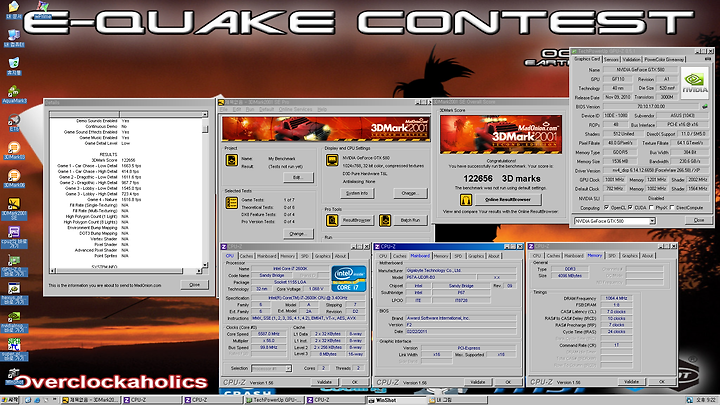Open the WinShot taskbar button
This screenshot has width=720, height=405.
pos(395,400)
